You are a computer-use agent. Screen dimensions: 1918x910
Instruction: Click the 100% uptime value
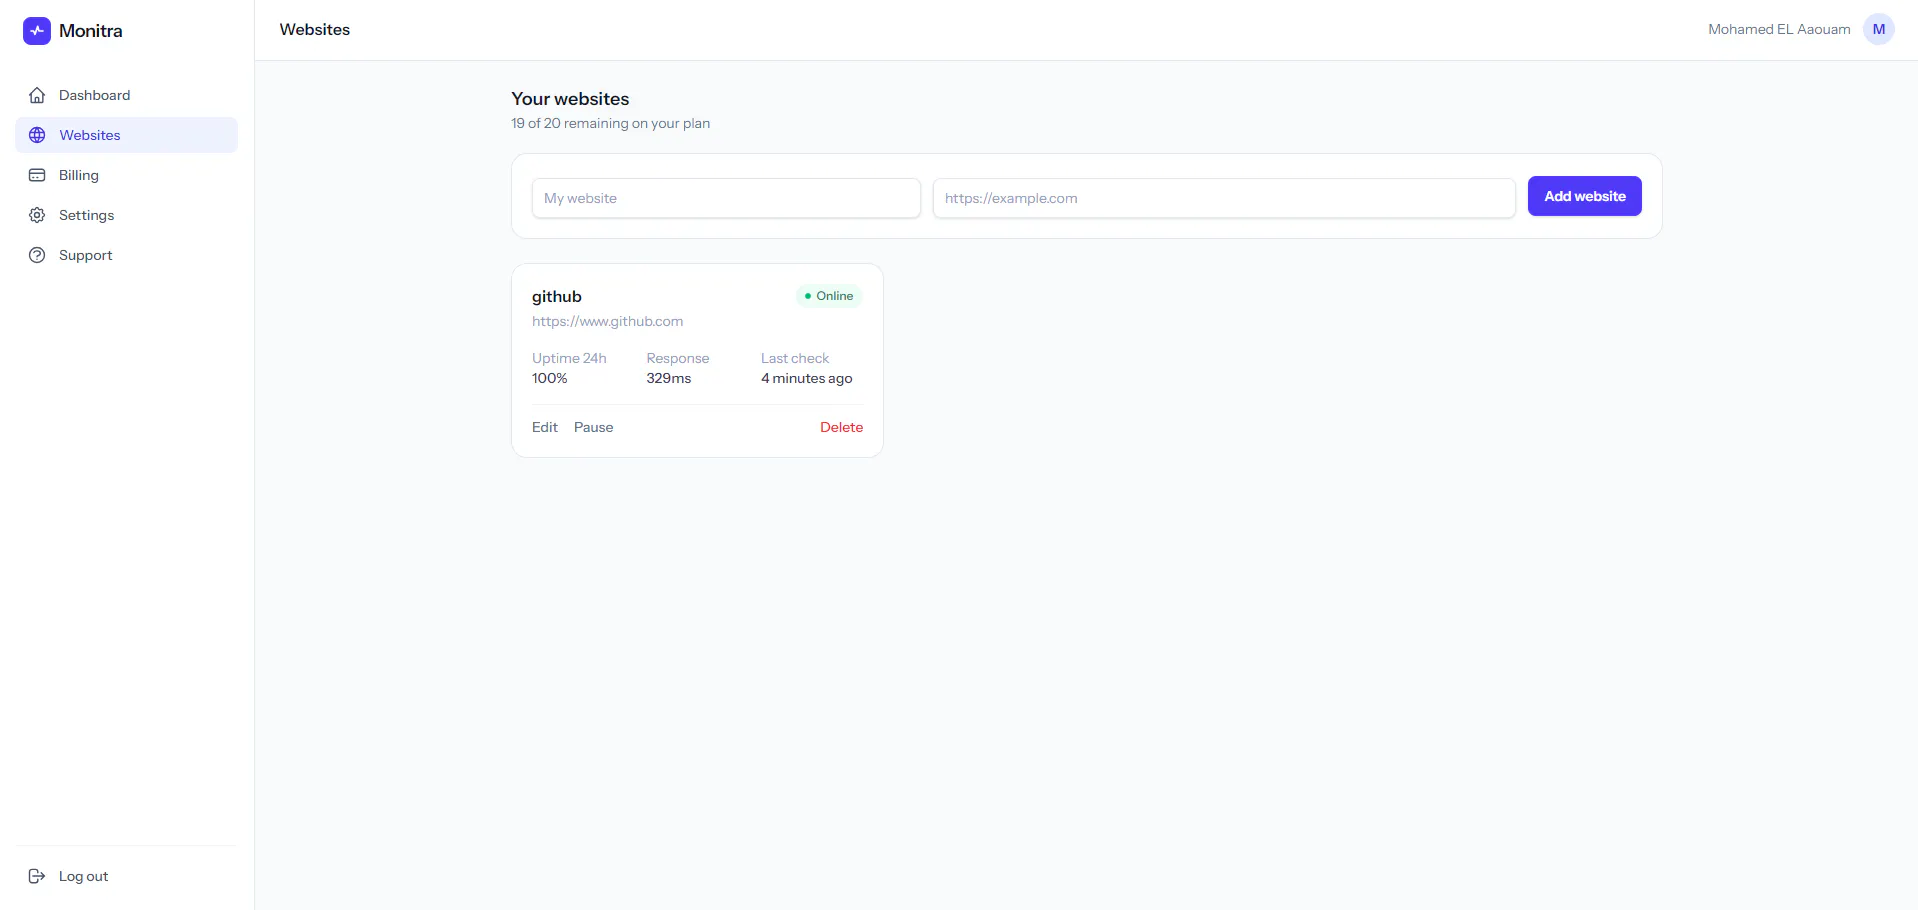coord(550,378)
